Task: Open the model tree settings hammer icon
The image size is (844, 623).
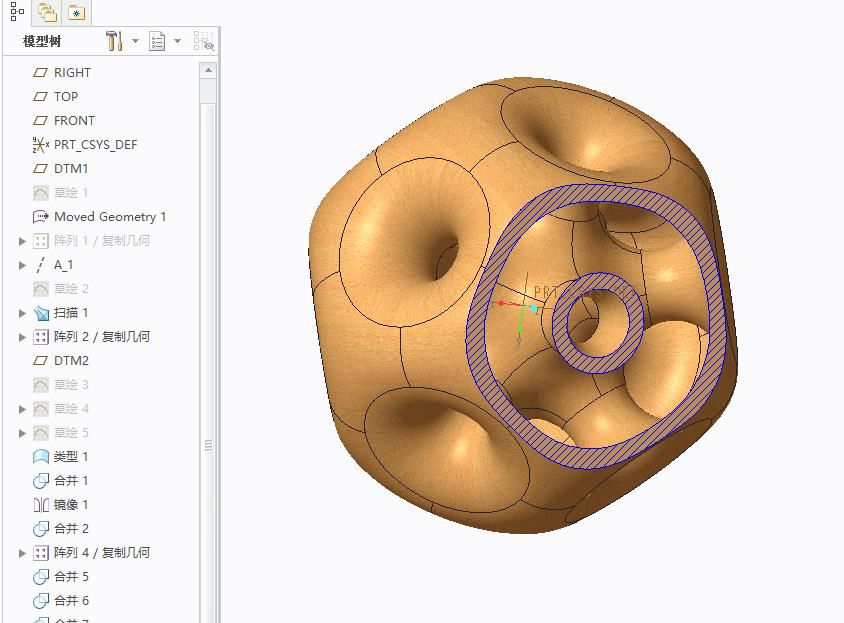Action: [x=113, y=41]
